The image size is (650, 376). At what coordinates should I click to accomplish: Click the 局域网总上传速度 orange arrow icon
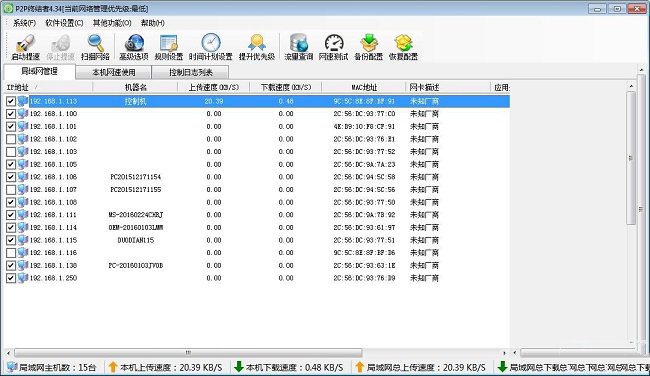(359, 367)
